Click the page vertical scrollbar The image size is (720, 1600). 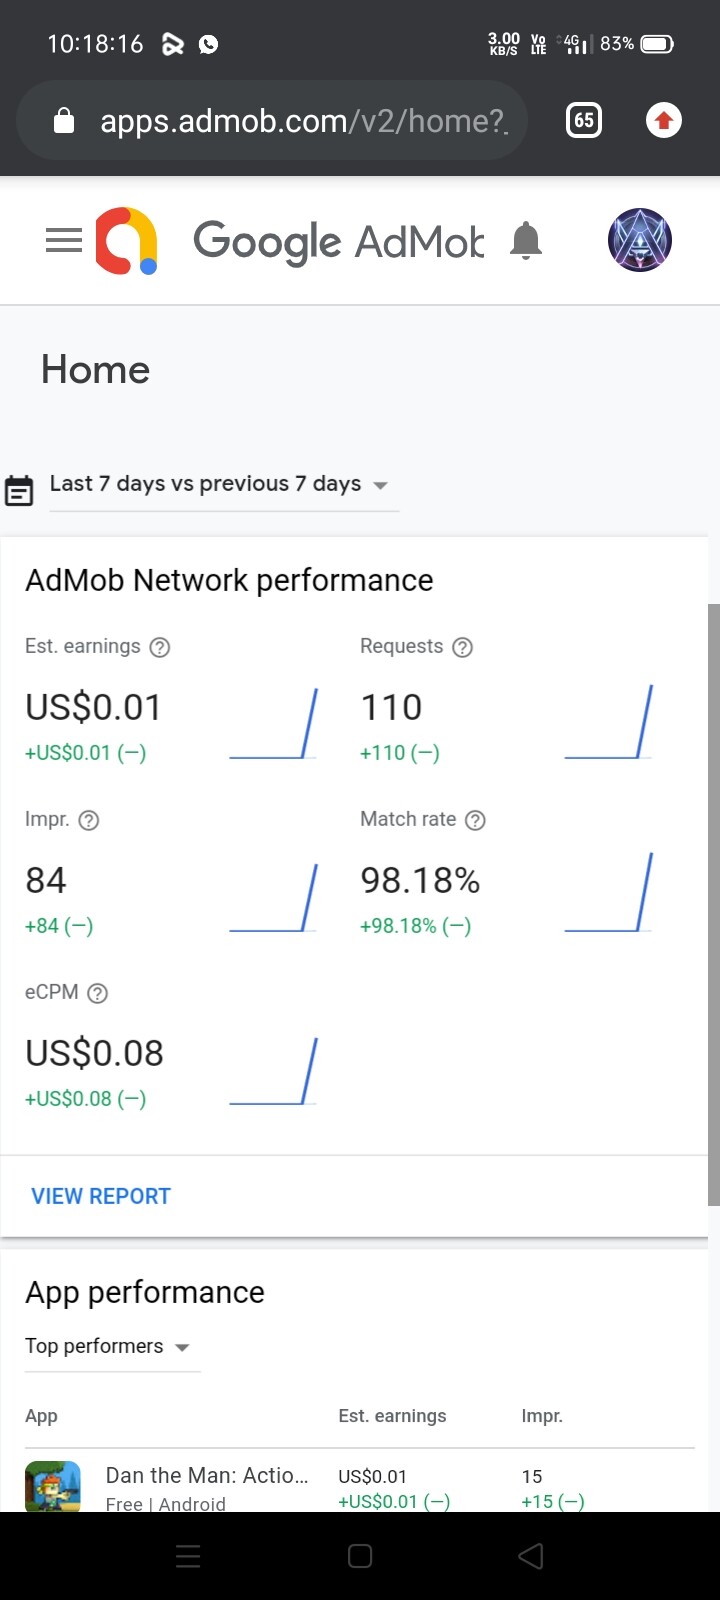(x=713, y=900)
